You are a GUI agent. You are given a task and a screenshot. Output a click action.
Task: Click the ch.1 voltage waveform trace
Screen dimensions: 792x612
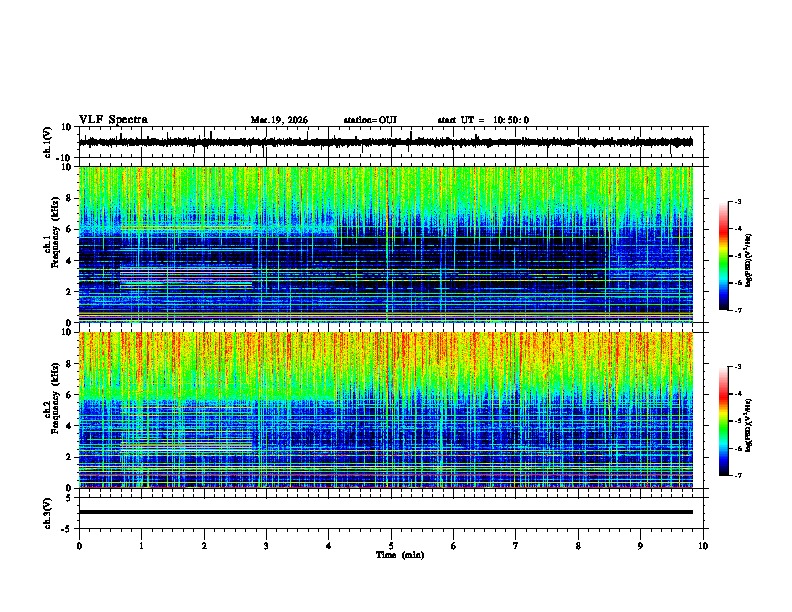(385, 142)
